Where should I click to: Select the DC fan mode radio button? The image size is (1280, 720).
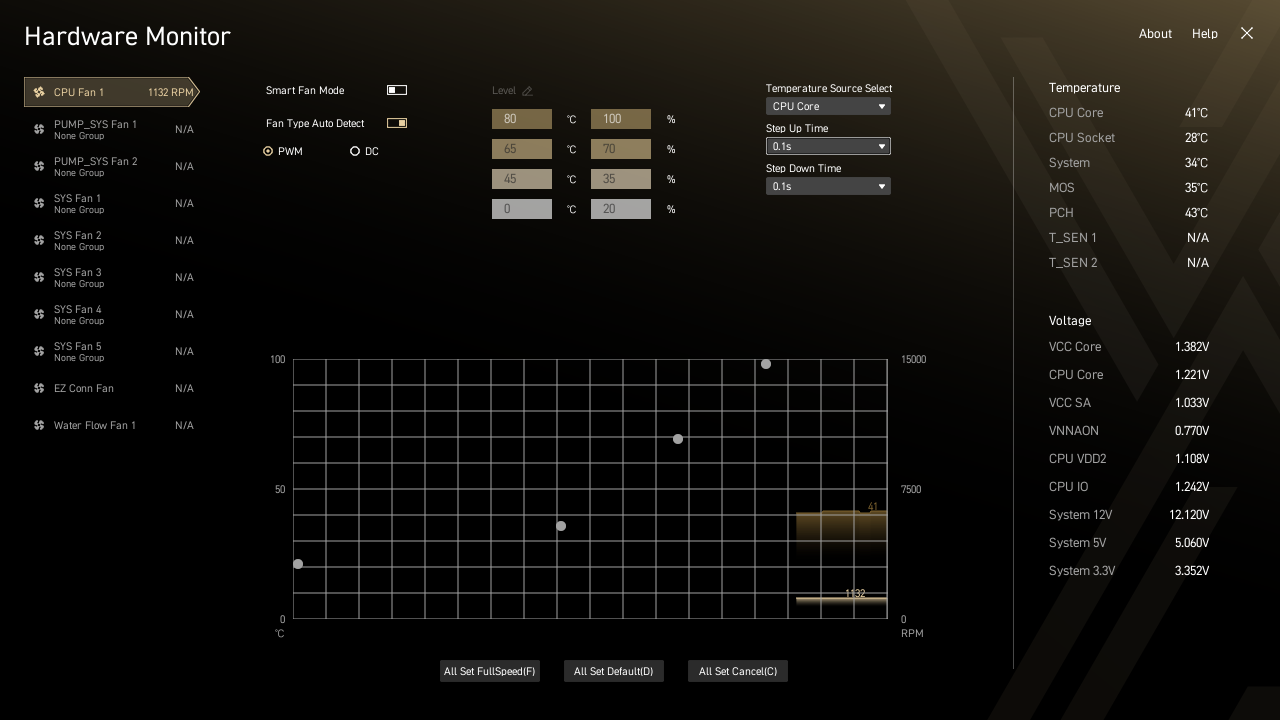355,150
